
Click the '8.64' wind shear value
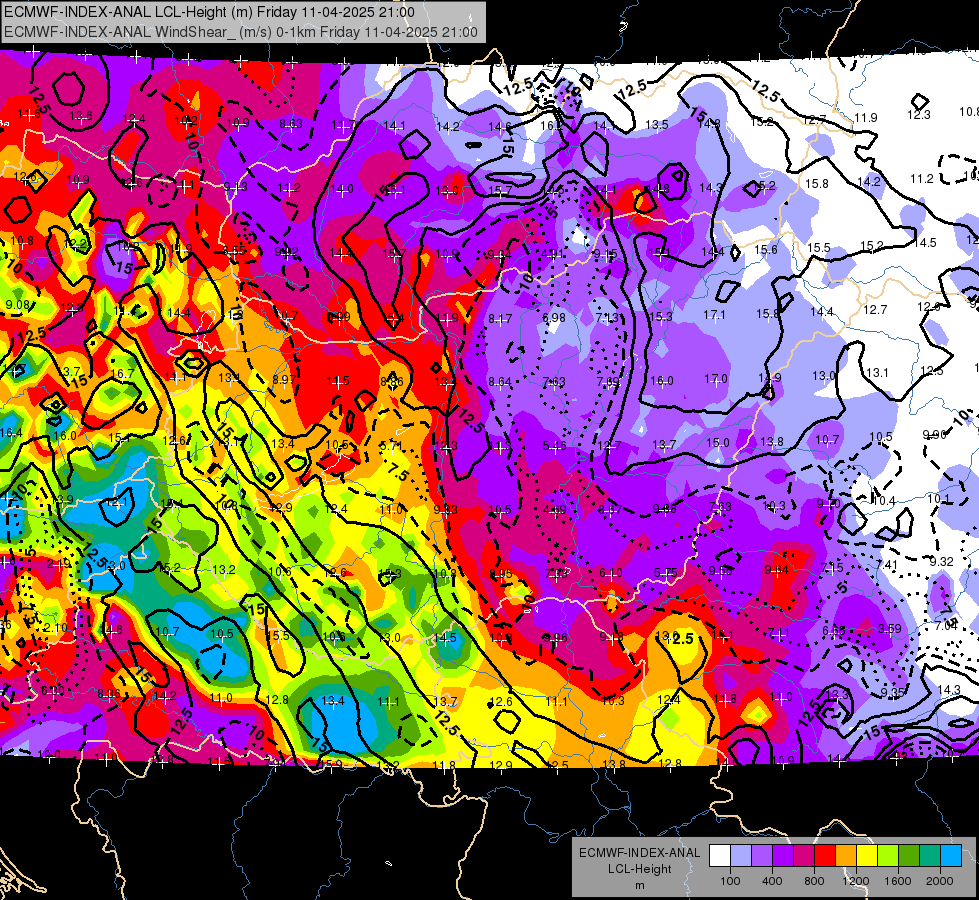pos(500,381)
